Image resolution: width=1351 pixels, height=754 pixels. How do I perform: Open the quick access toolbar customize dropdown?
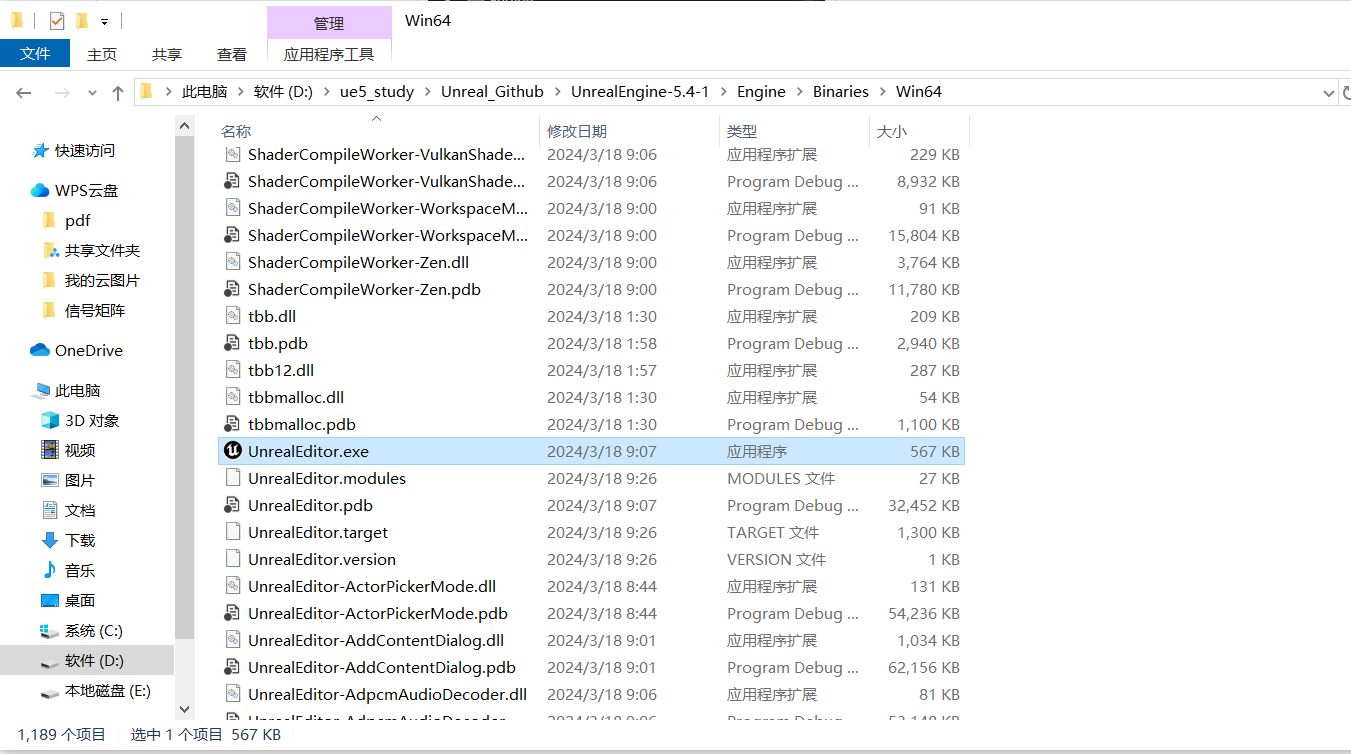tap(104, 21)
